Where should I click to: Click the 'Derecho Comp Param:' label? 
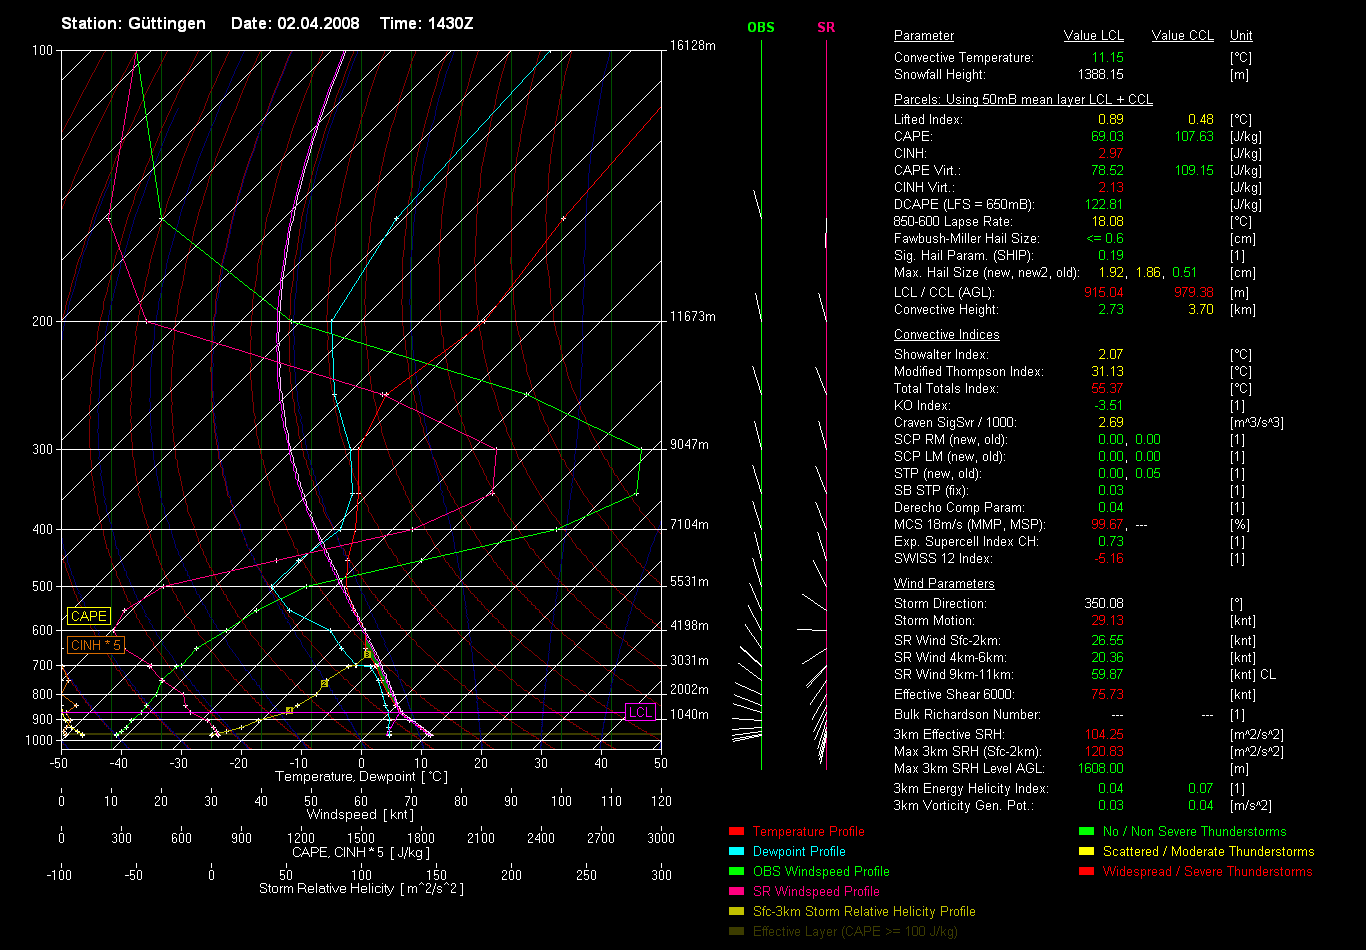pyautogui.click(x=959, y=508)
